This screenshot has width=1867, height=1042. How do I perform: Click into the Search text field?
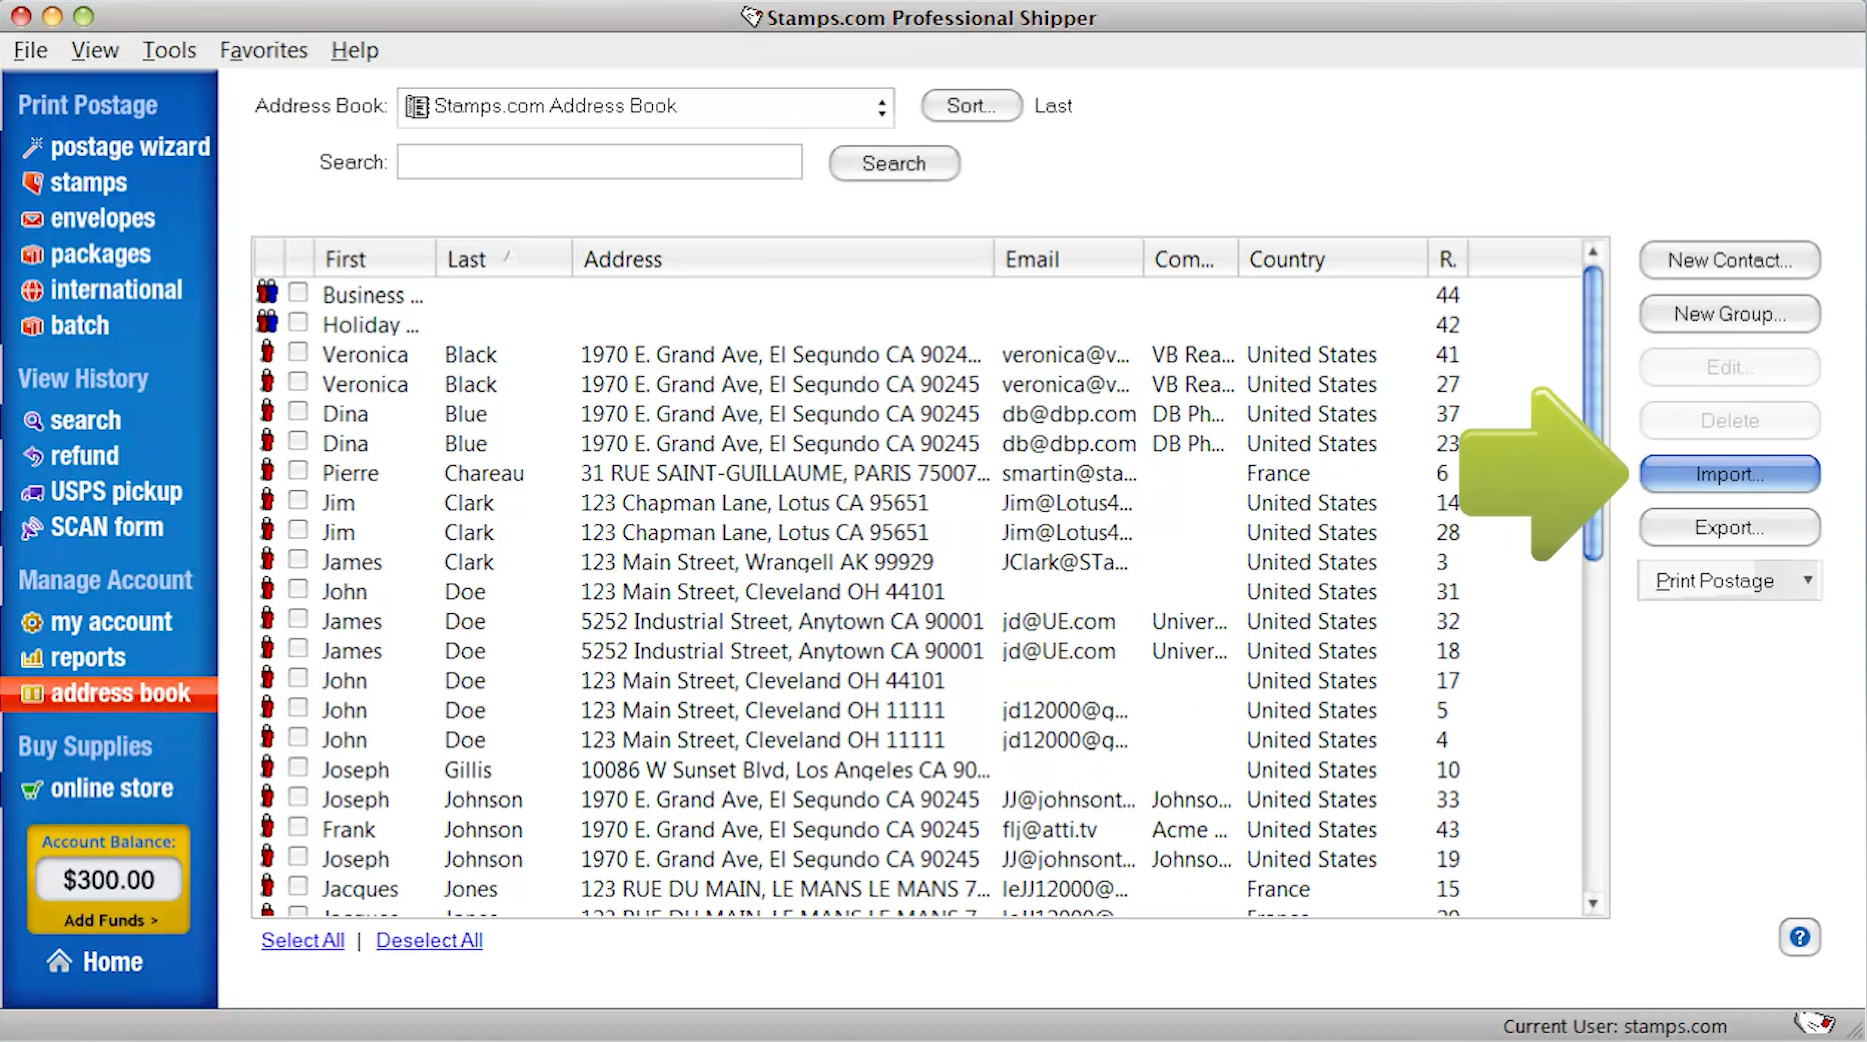[599, 162]
